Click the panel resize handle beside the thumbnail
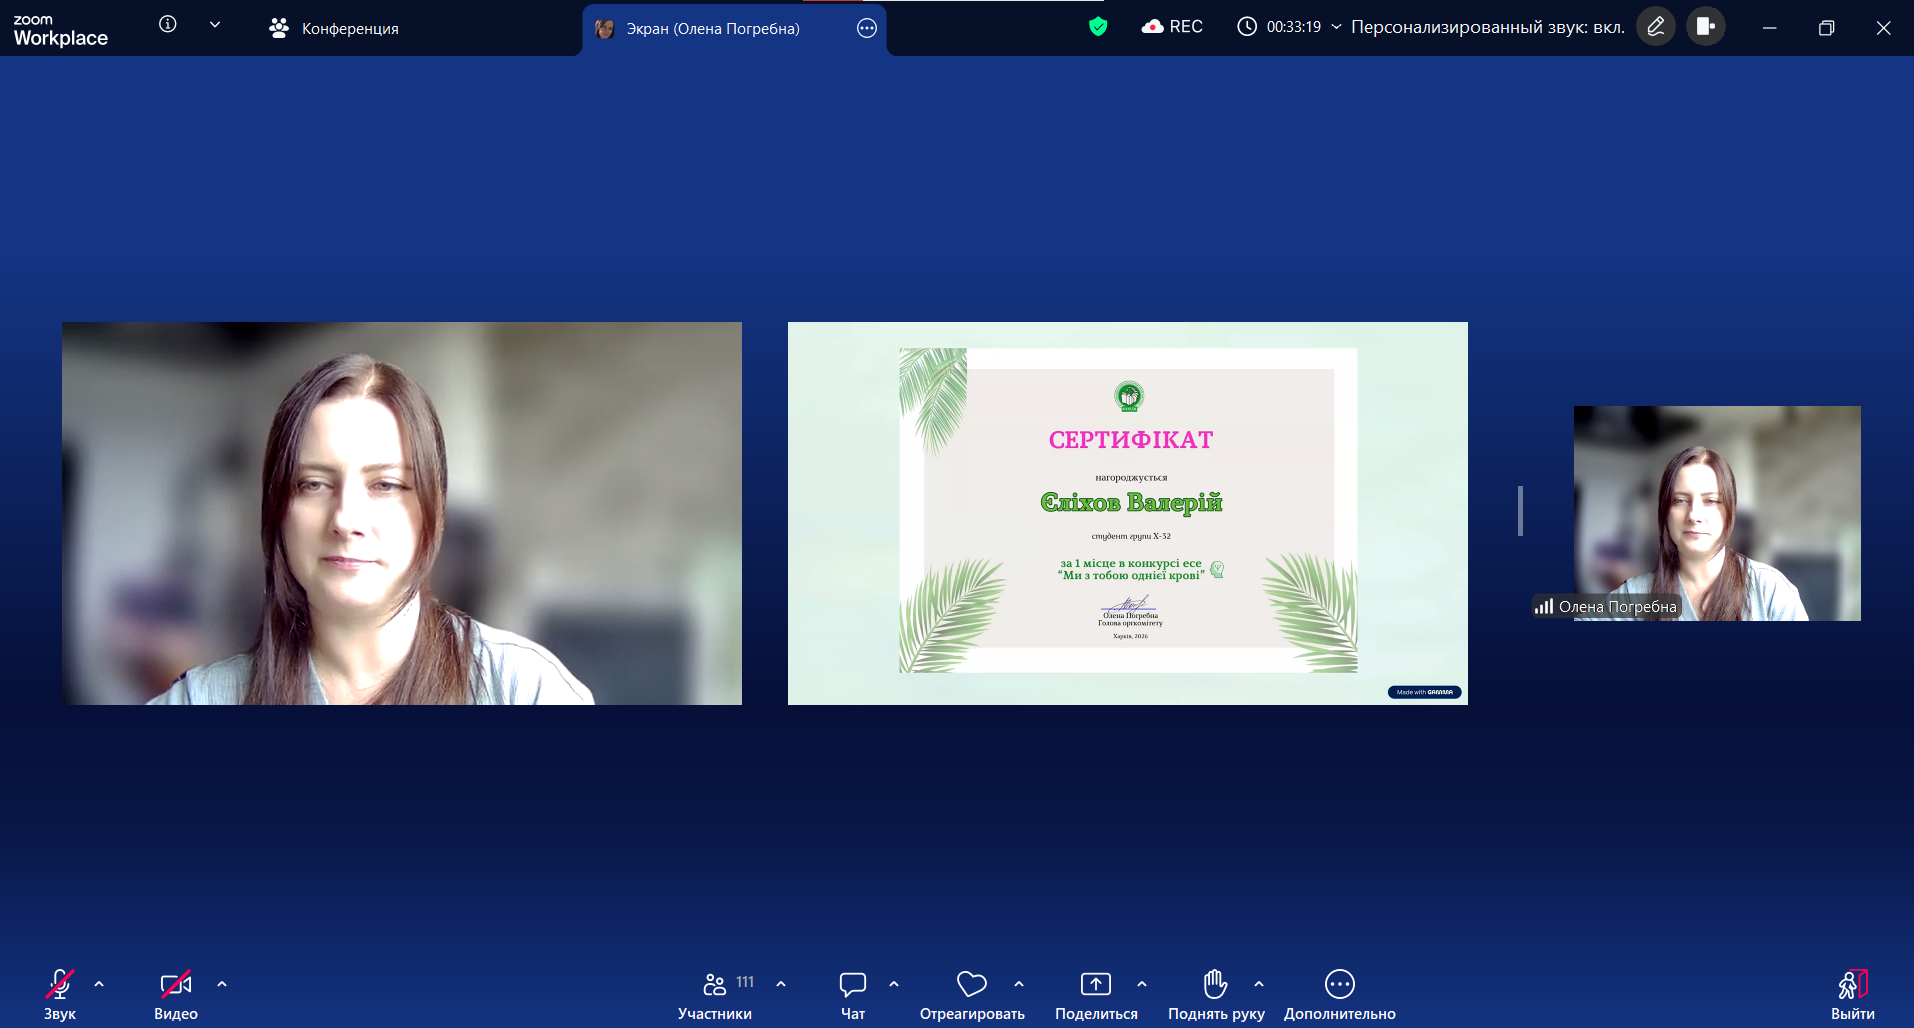Screen dimensions: 1914x1028 1520,511
